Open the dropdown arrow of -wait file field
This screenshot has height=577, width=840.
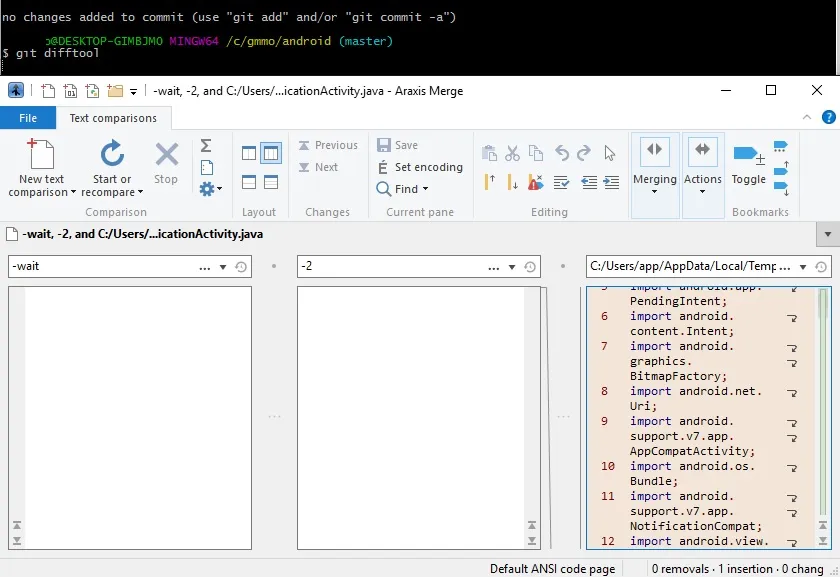tap(223, 267)
